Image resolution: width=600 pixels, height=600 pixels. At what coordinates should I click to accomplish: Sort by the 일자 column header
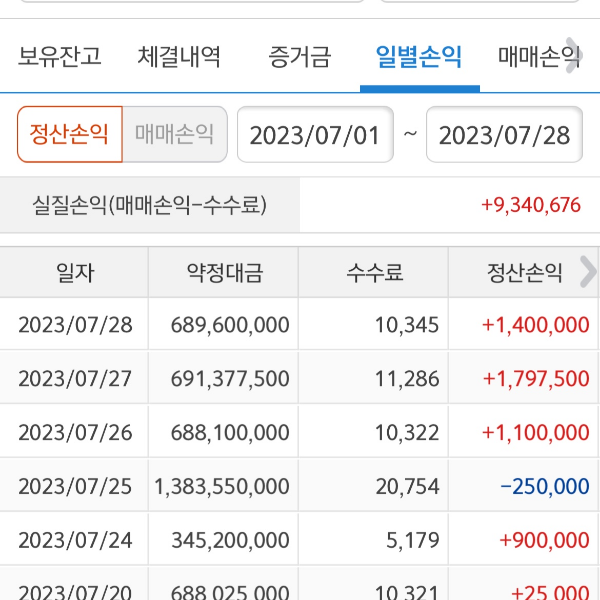pos(75,272)
